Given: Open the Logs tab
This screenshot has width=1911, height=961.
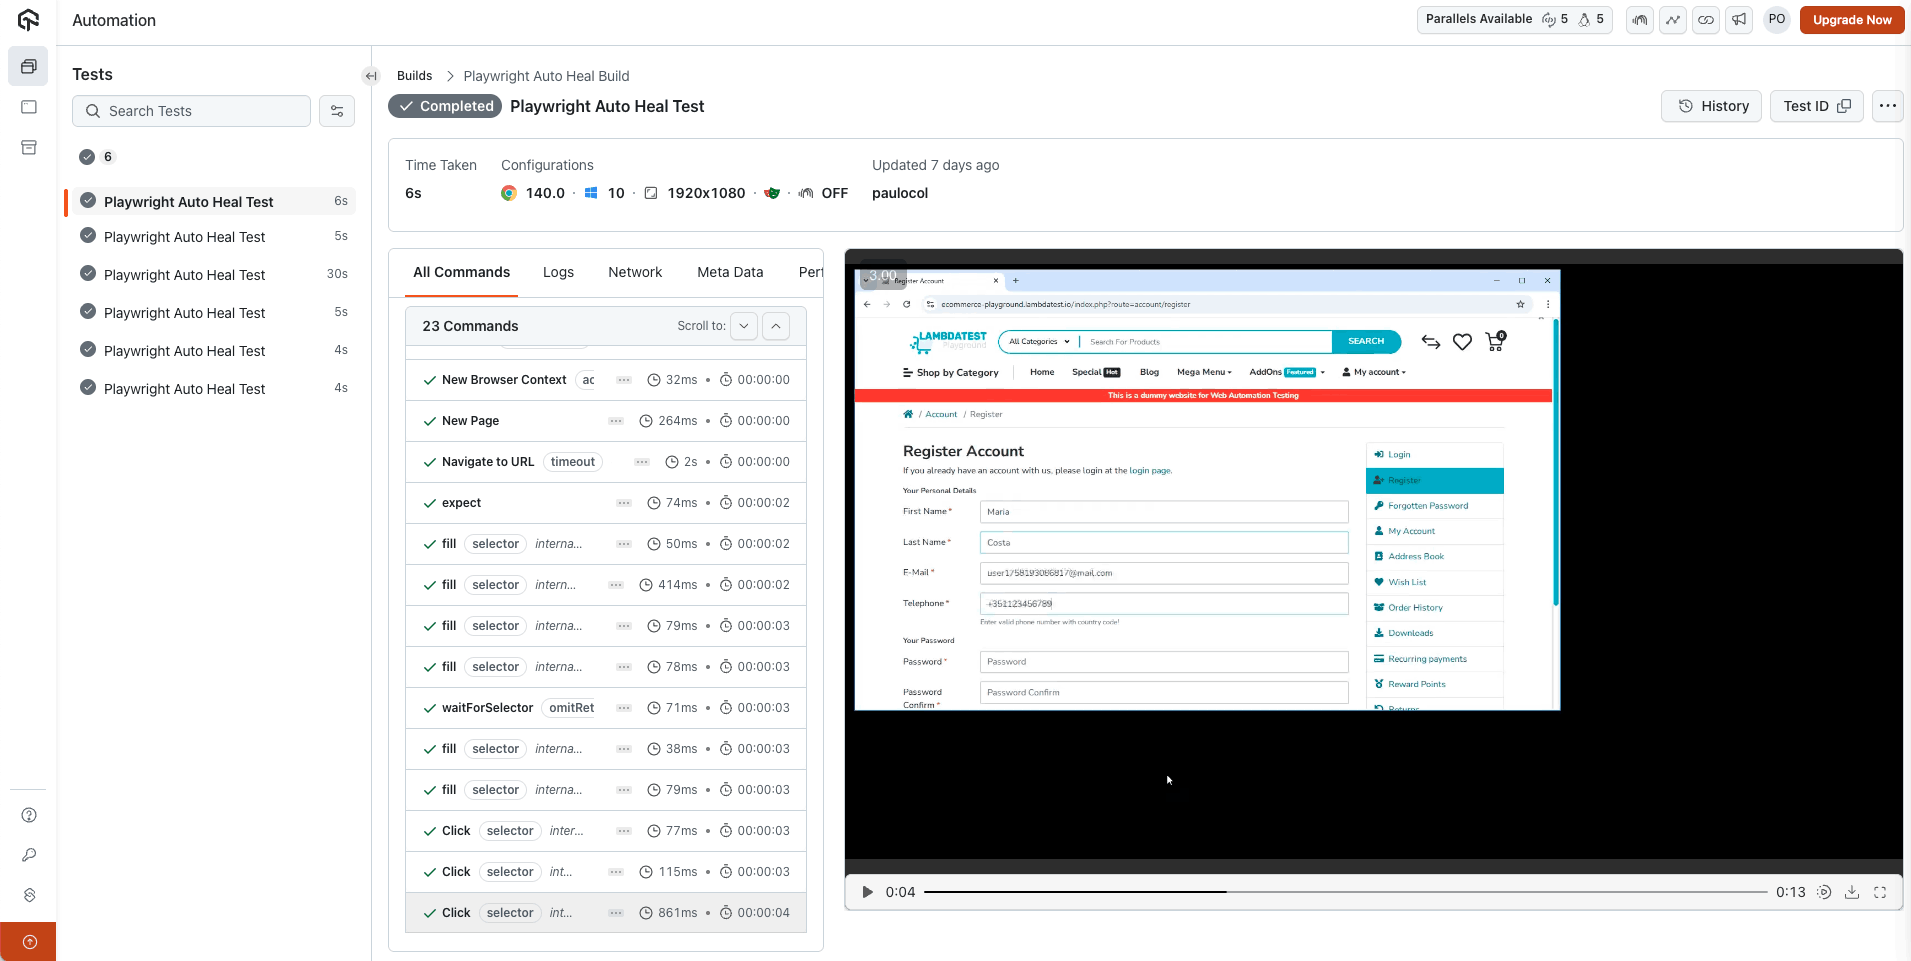Looking at the screenshot, I should point(558,272).
